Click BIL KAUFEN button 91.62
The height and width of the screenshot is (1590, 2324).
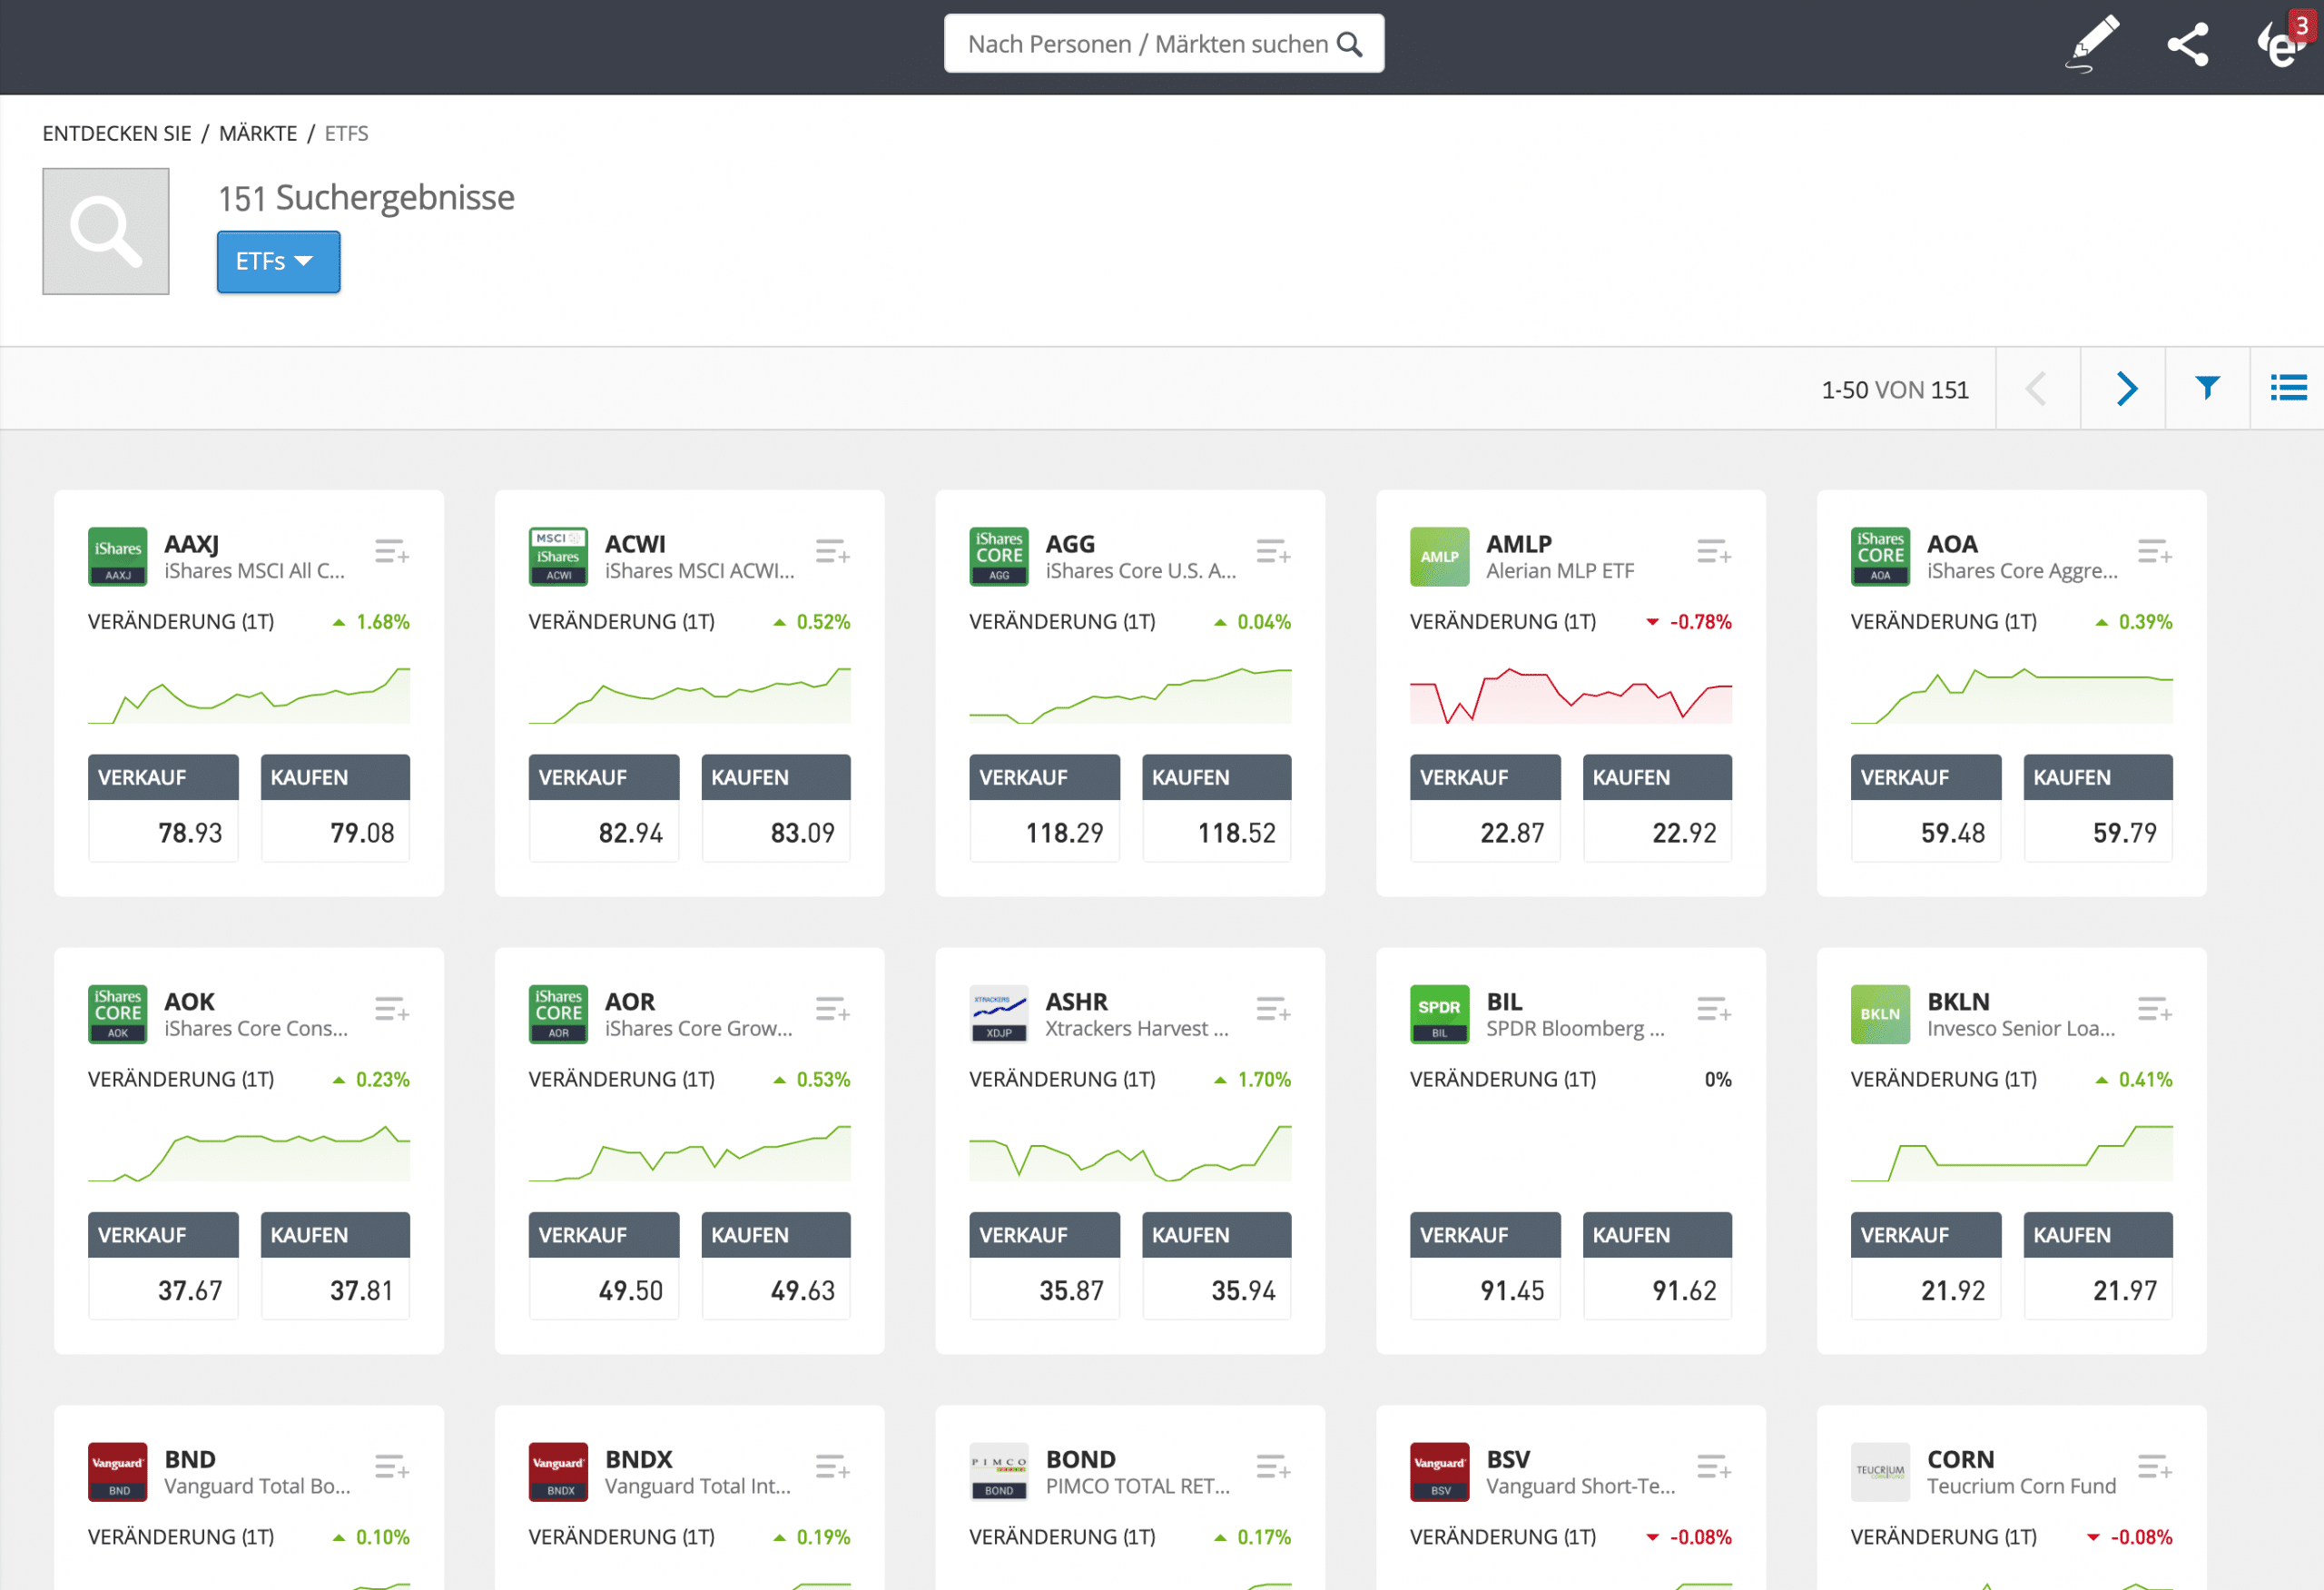[x=1657, y=1266]
